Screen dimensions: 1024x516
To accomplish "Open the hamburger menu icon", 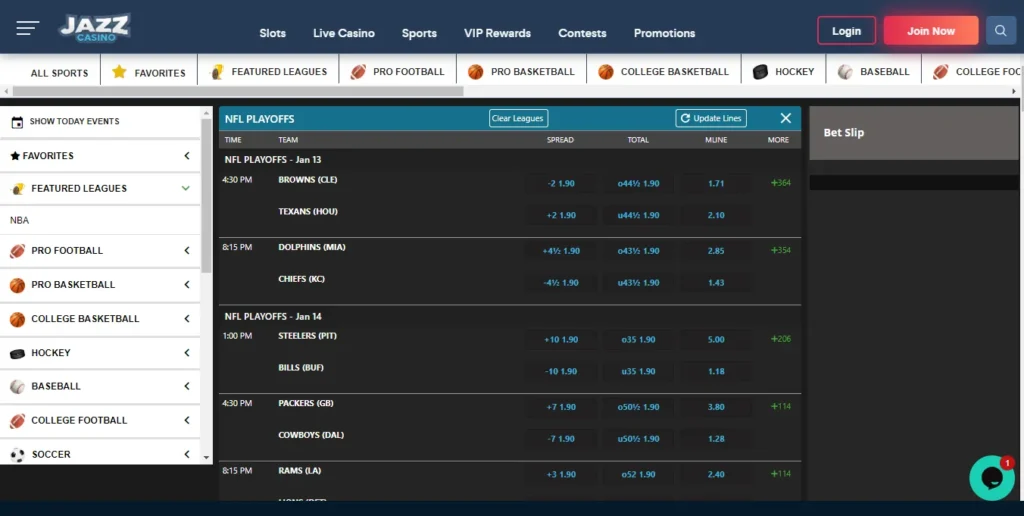I will pos(27,29).
